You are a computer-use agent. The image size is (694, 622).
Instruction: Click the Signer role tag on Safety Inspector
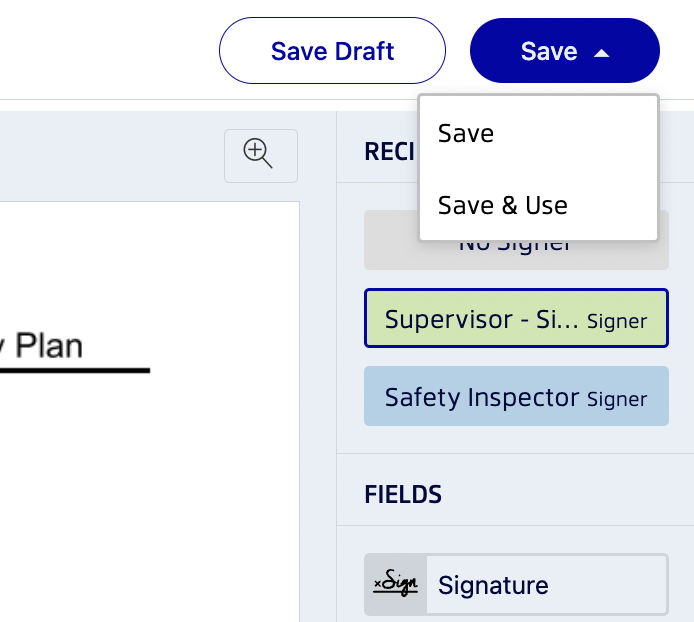(x=617, y=400)
